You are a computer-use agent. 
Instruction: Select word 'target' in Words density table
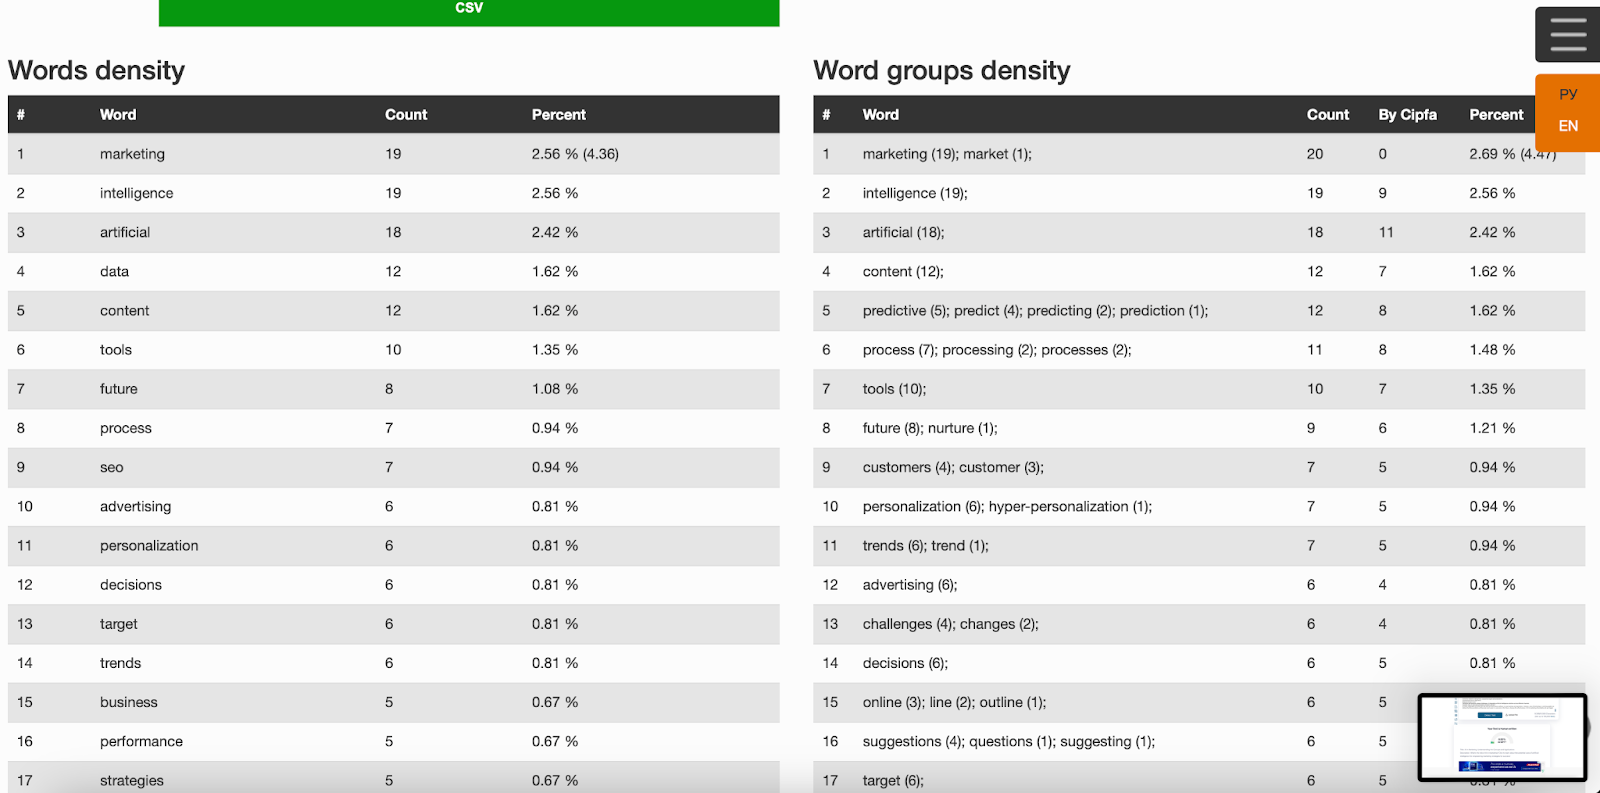click(119, 624)
